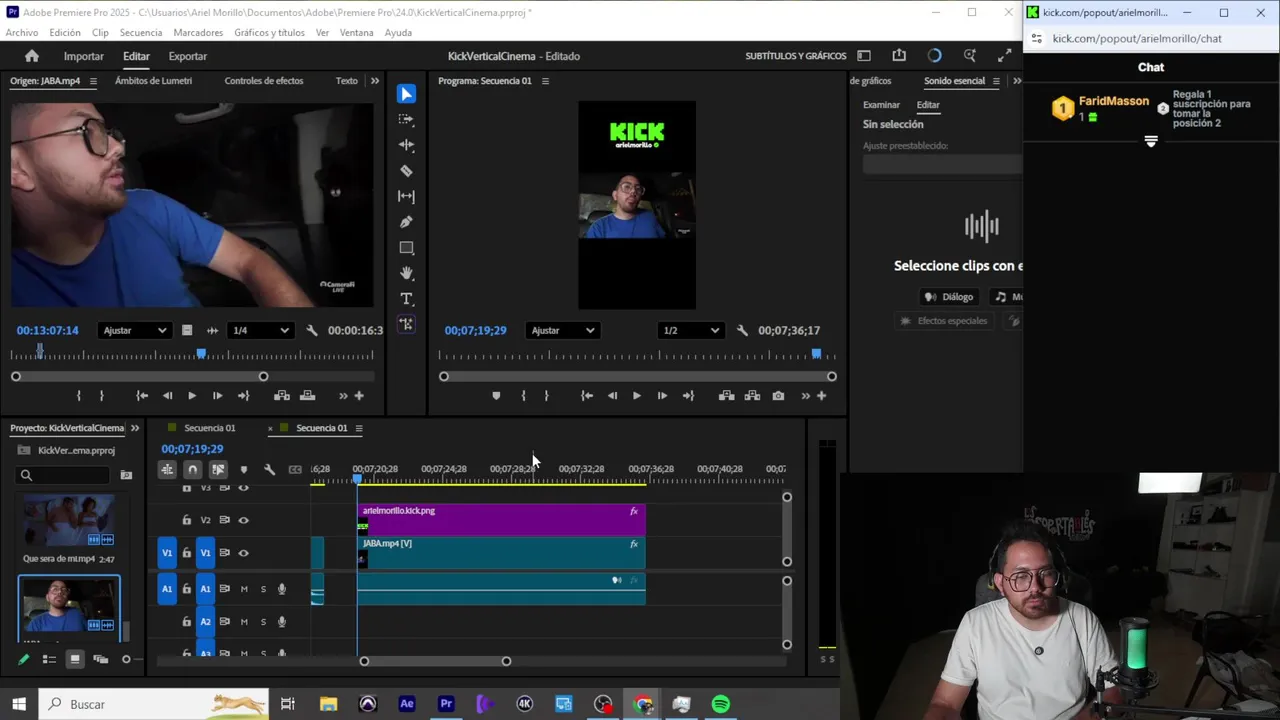
Task: Open button editor plus in Program monitor
Action: pos(821,396)
